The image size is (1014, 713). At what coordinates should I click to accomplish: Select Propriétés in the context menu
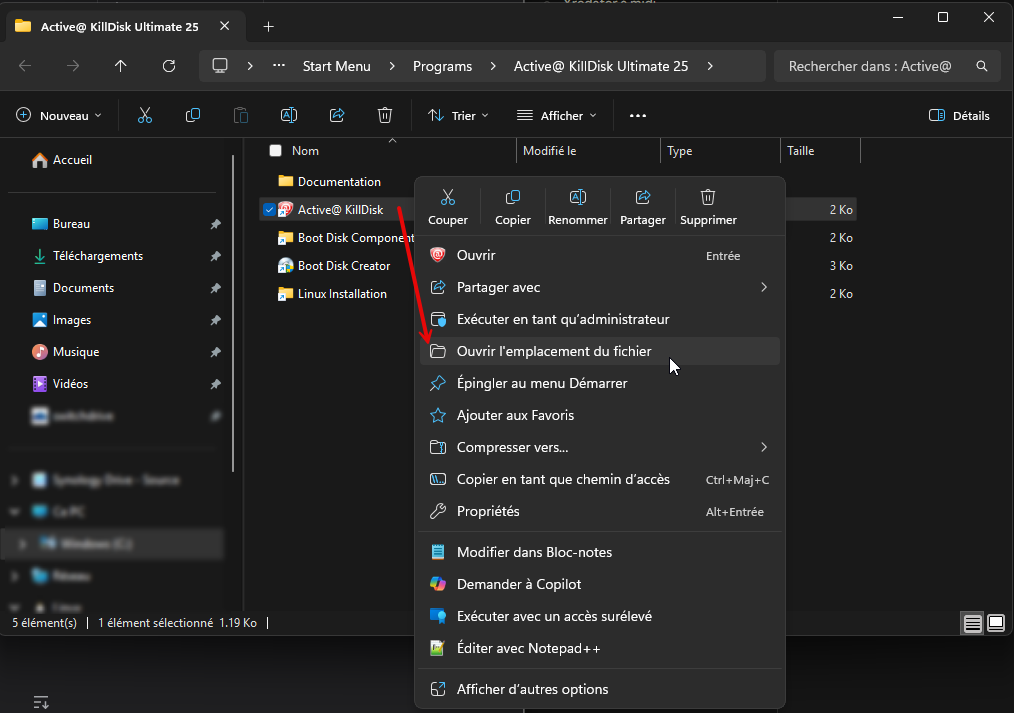pyautogui.click(x=599, y=511)
